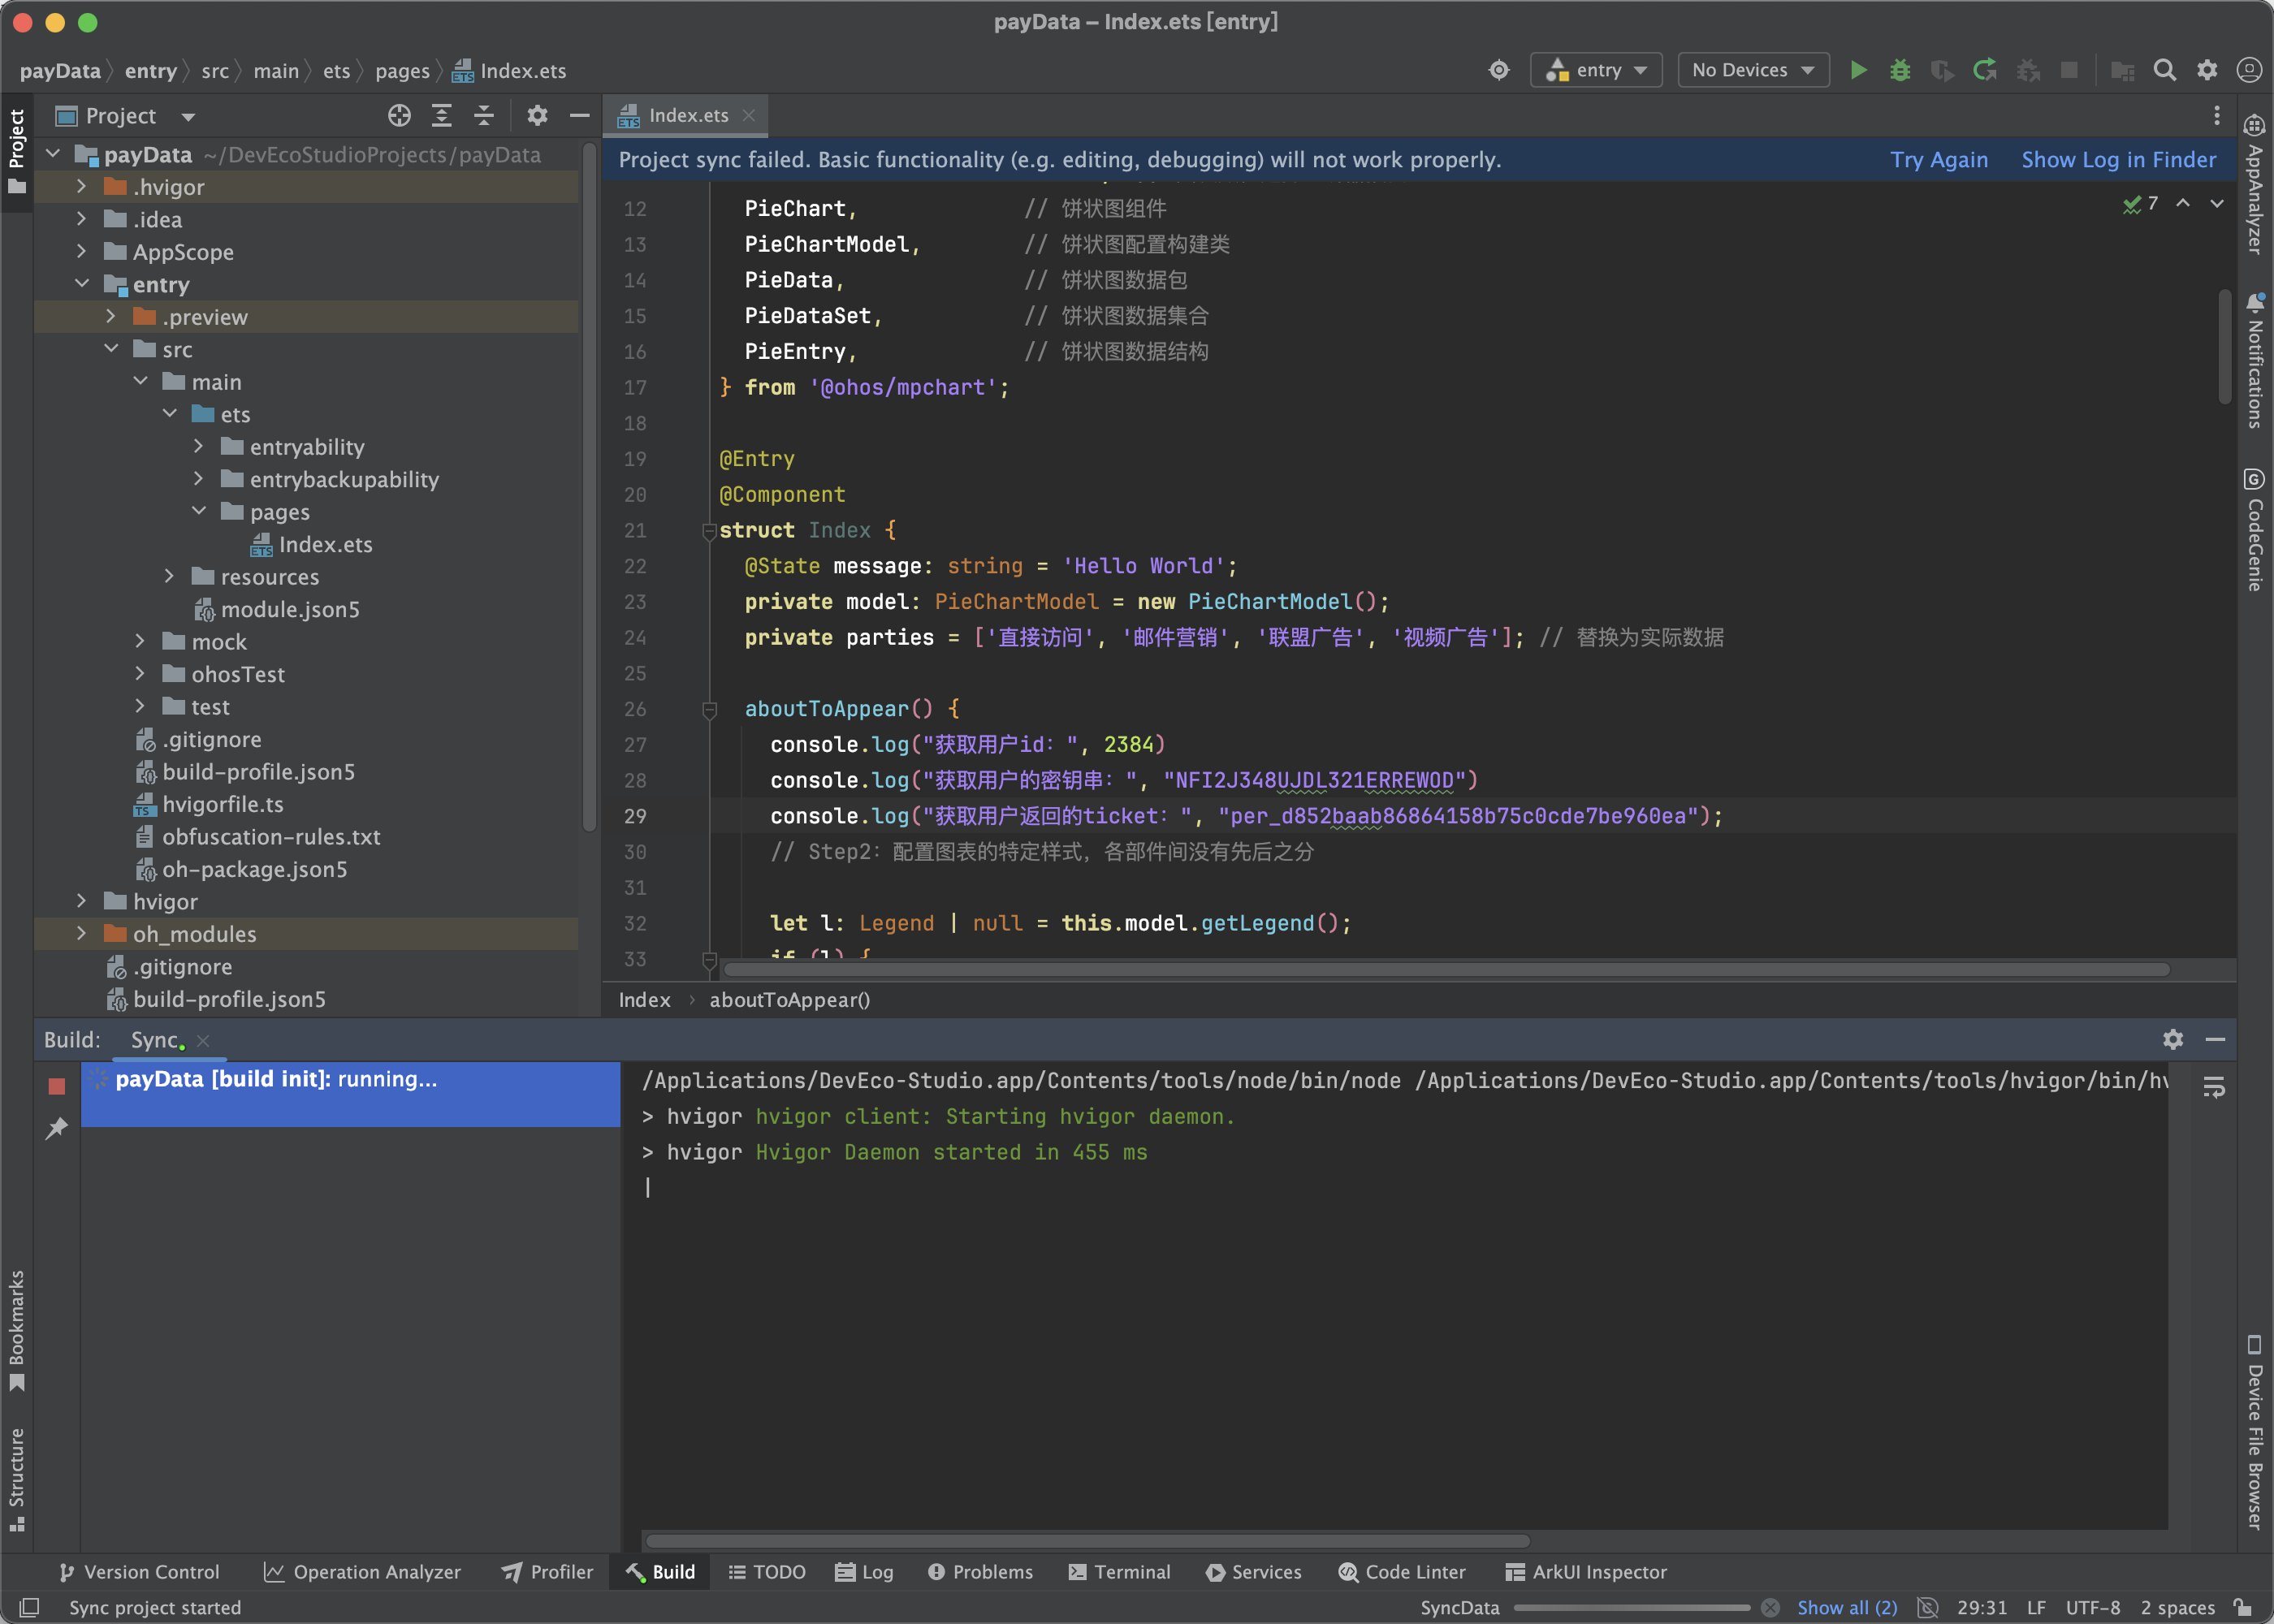2274x1624 pixels.
Task: Toggle soft-wrap in build output
Action: pos(2214,1087)
